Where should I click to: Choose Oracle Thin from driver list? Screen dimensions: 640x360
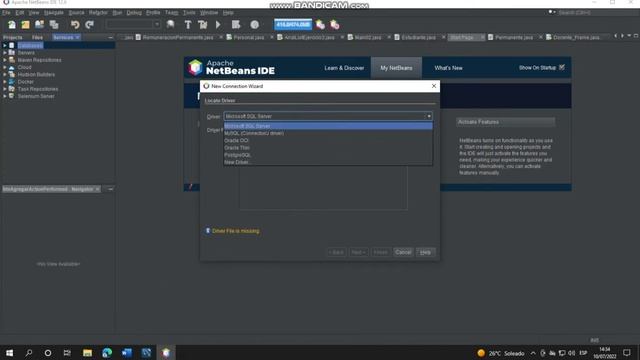click(328, 148)
